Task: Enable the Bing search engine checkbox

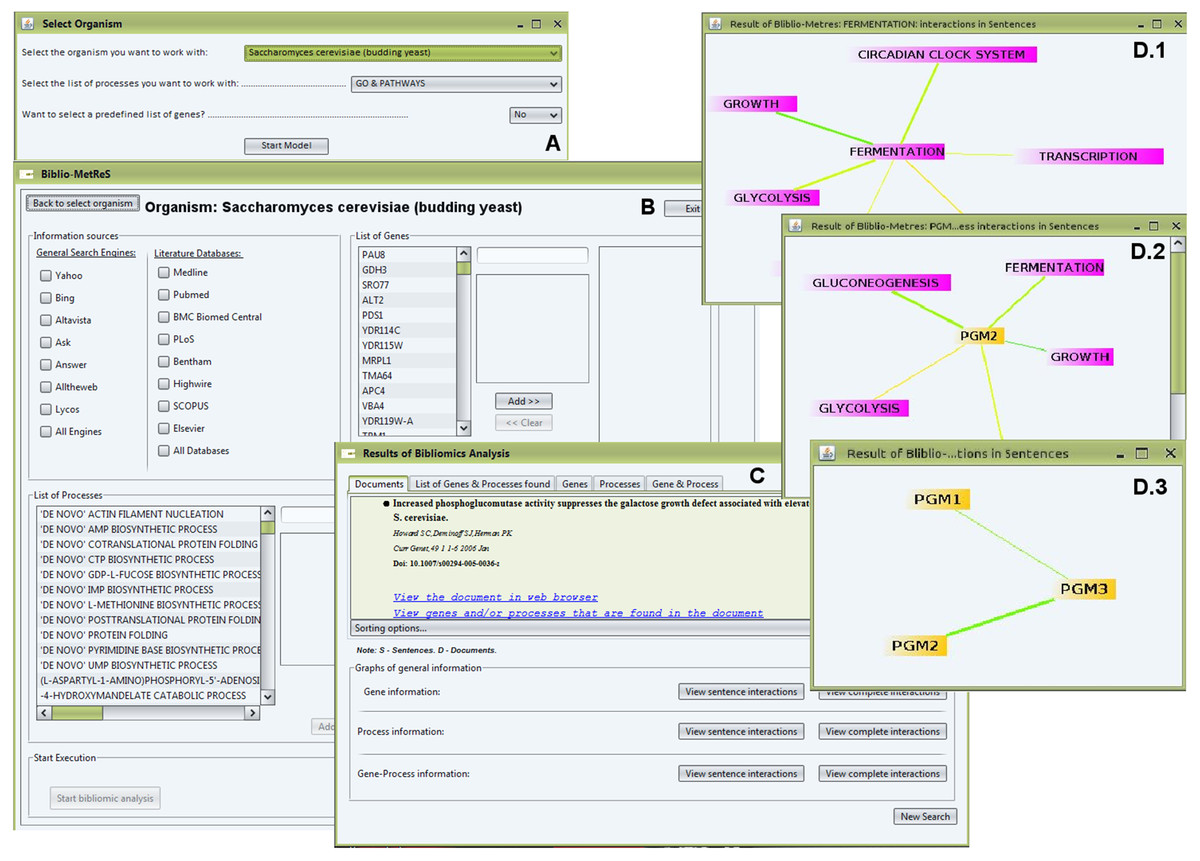Action: pyautogui.click(x=46, y=298)
